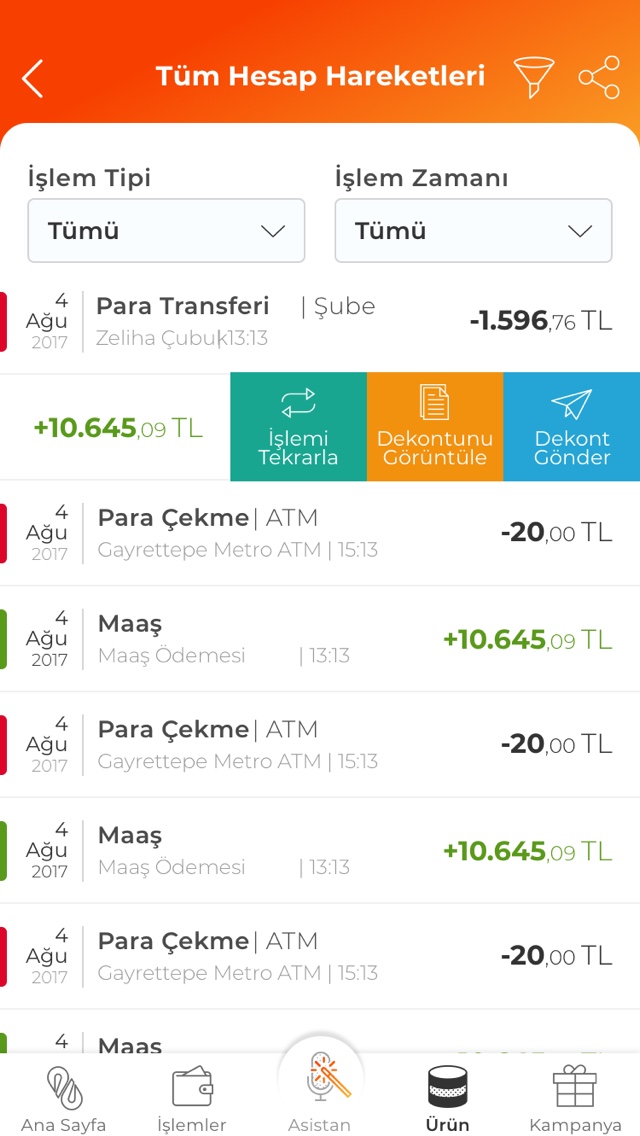
Task: Open first Maaş Ödemesi transaction row
Action: tap(300, 639)
